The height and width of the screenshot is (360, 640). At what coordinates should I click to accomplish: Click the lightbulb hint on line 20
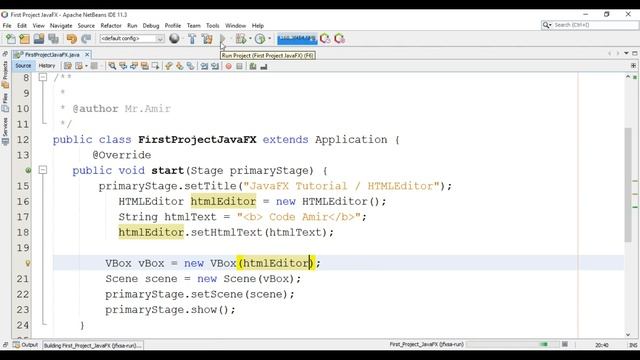[x=28, y=263]
